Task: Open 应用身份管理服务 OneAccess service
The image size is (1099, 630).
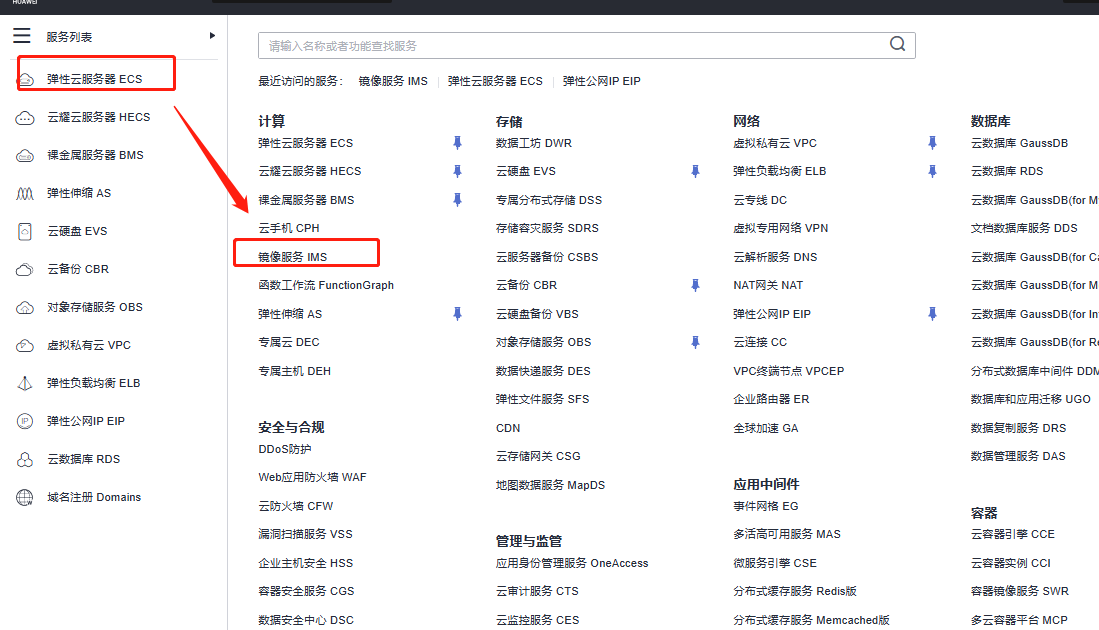Action: click(x=572, y=563)
